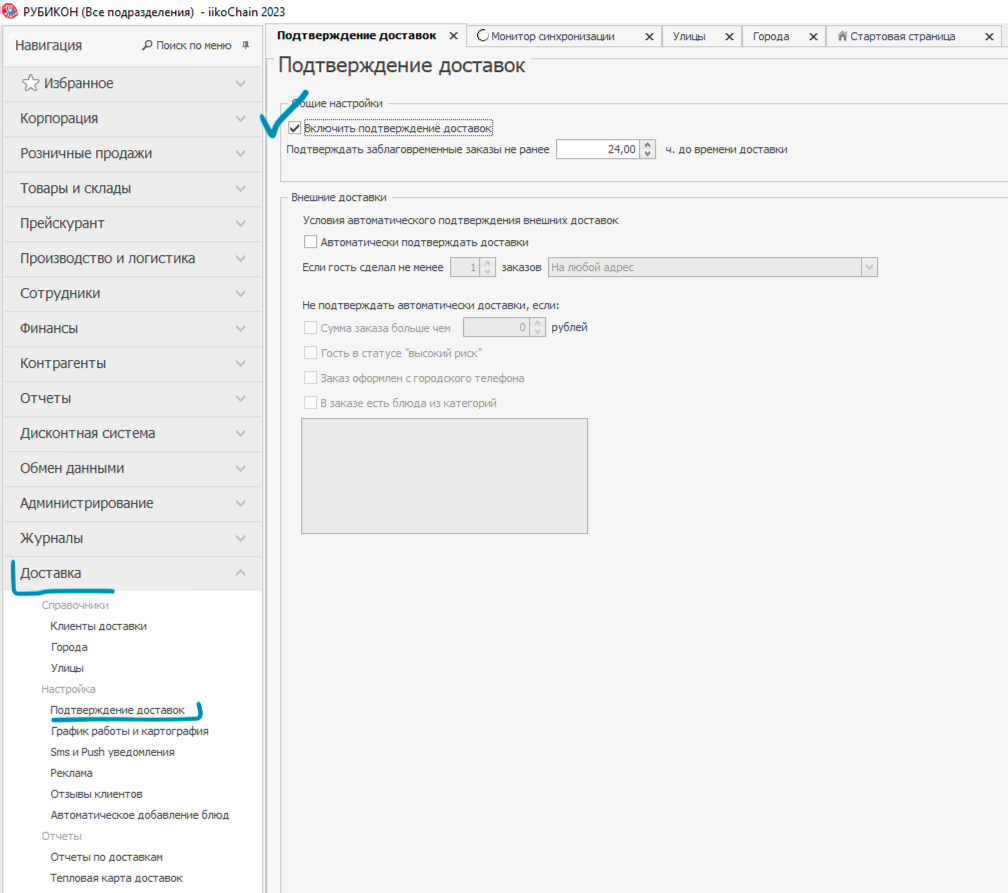Enable Автоматически подтверждать доставки checkbox
1008x893 pixels.
310,242
